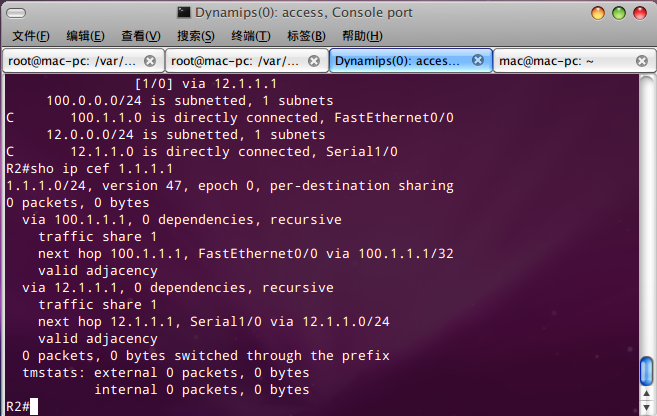Click the terminal icon in title bar
Image resolution: width=657 pixels, height=416 pixels.
[x=184, y=13]
